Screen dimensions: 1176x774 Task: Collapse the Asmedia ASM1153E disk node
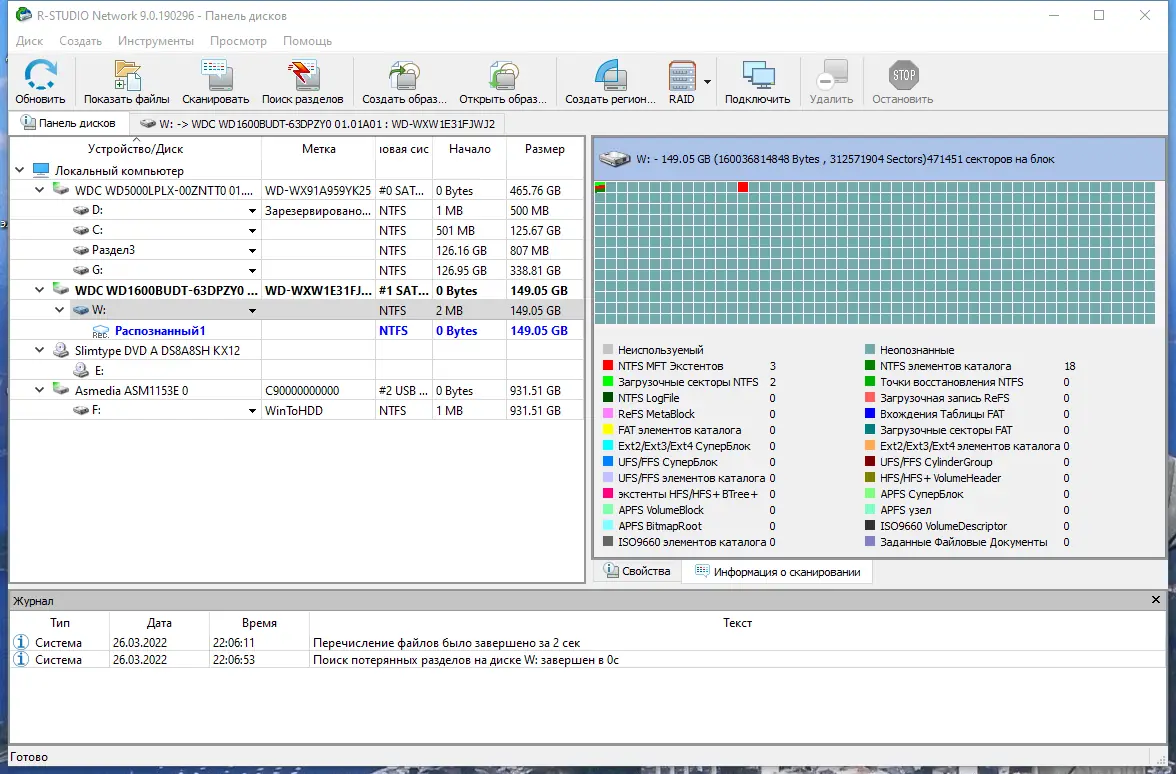click(40, 390)
